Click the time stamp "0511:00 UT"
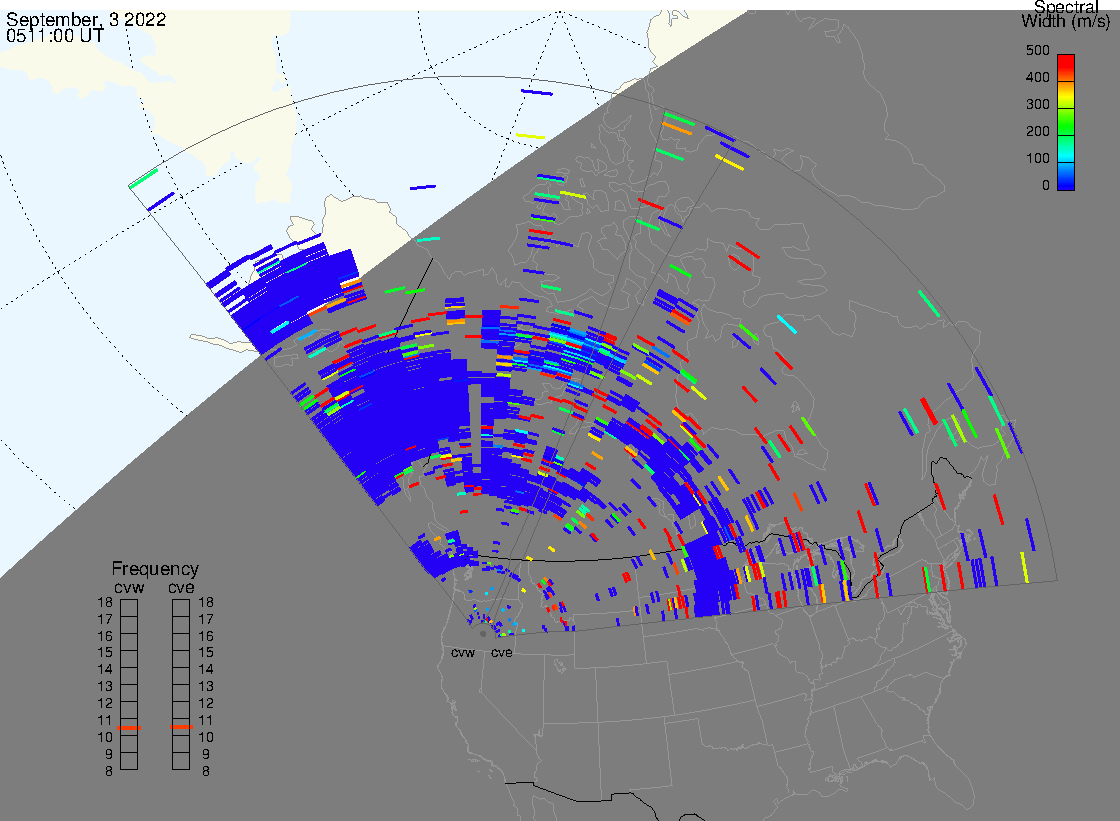The image size is (1120, 821). [x=54, y=36]
